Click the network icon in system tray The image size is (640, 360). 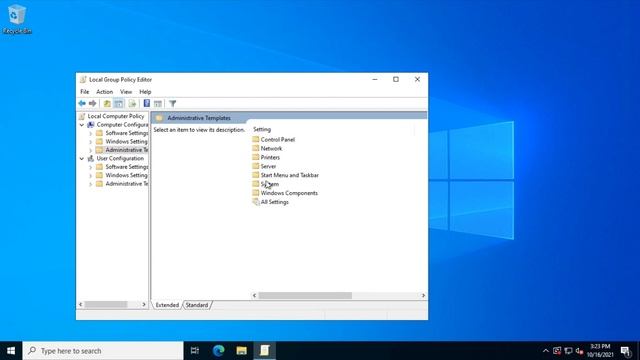pyautogui.click(x=568, y=351)
